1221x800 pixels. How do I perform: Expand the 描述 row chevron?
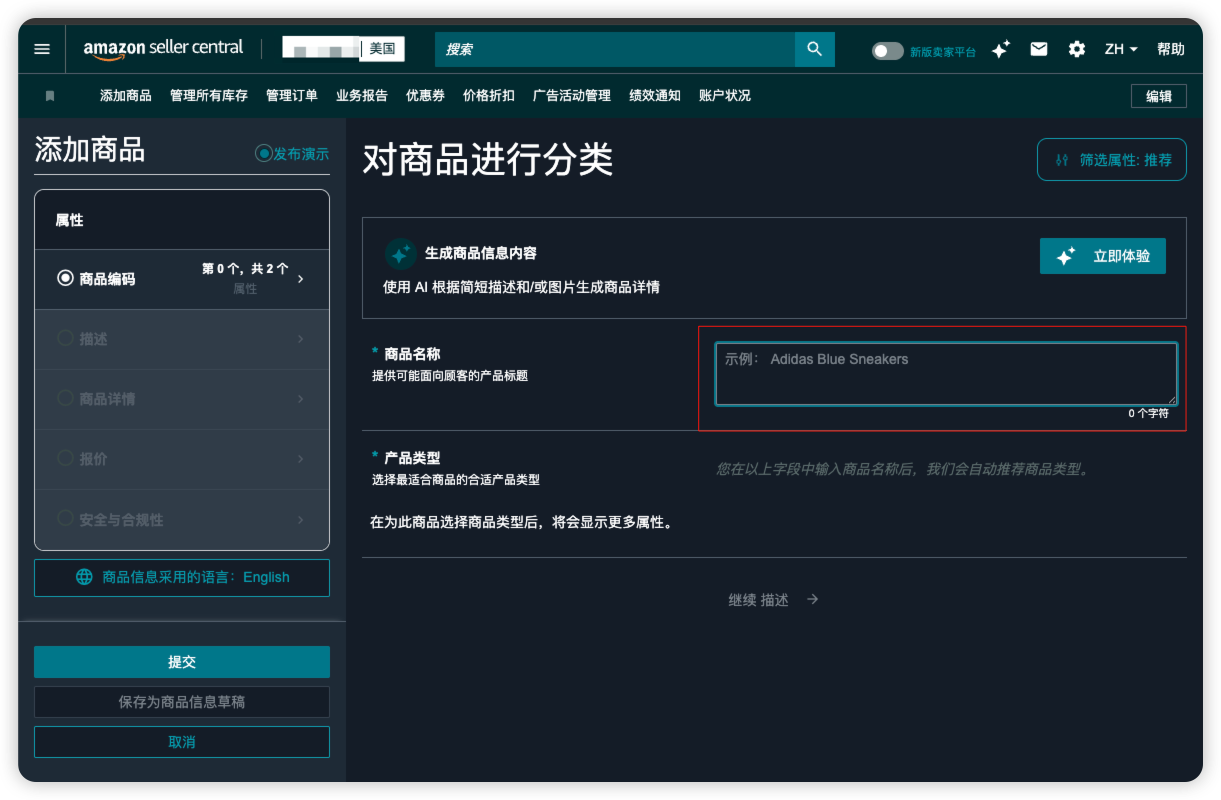pos(301,339)
